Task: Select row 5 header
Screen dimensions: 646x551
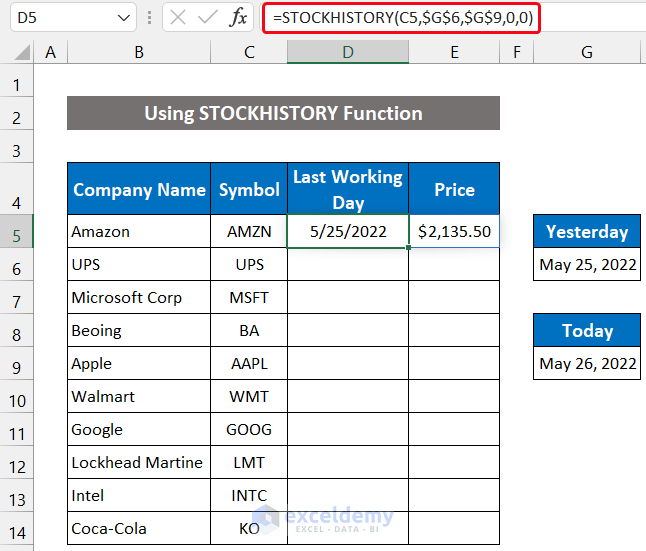Action: click(x=17, y=231)
